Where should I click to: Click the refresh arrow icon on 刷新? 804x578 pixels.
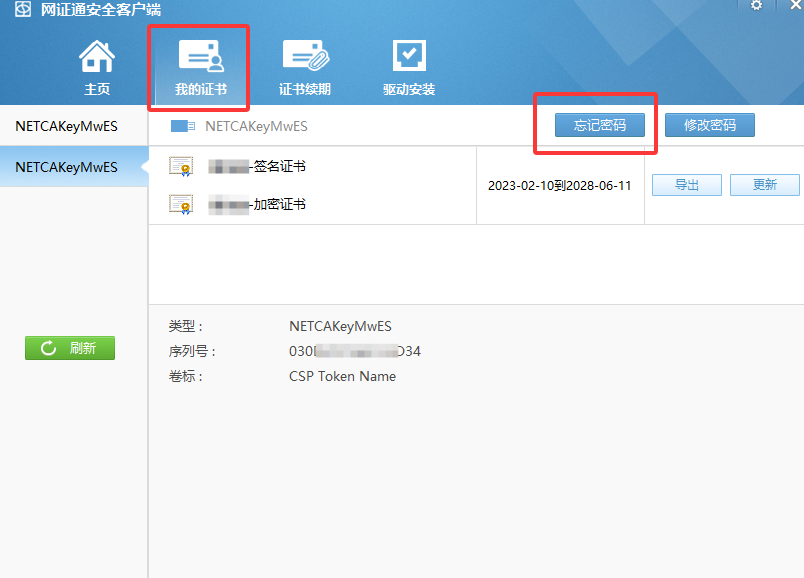(47, 348)
